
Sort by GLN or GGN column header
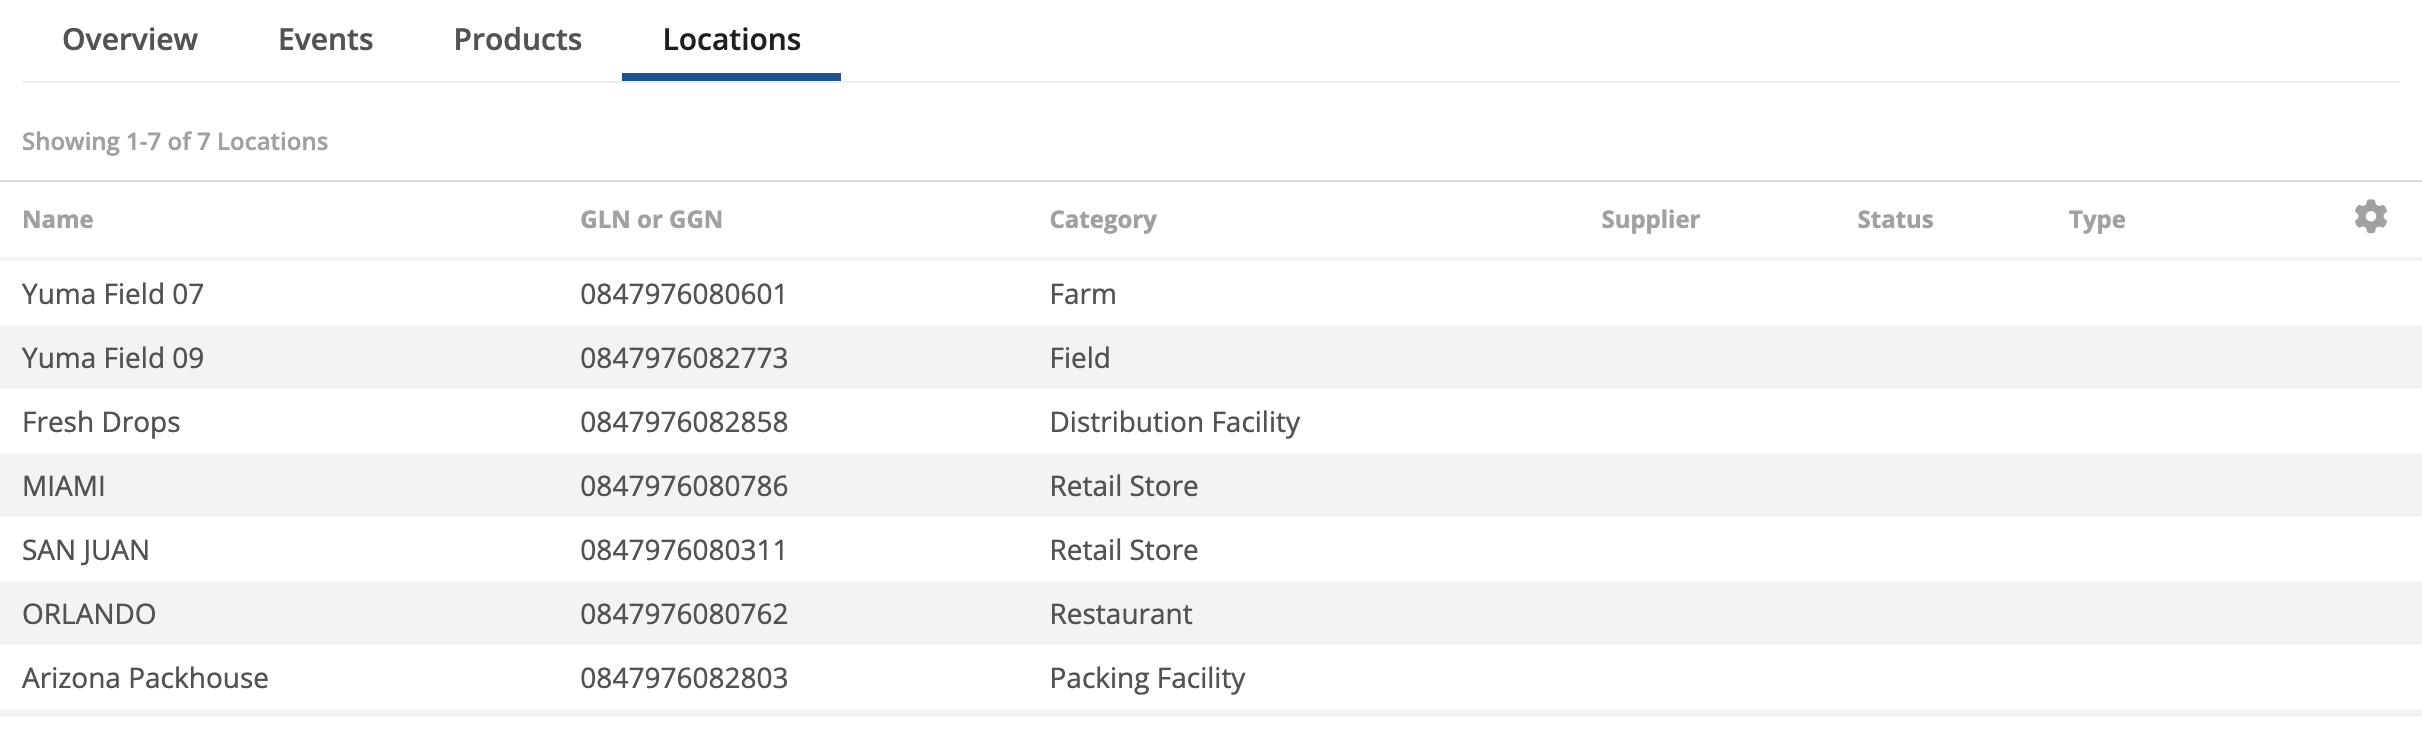(x=651, y=219)
